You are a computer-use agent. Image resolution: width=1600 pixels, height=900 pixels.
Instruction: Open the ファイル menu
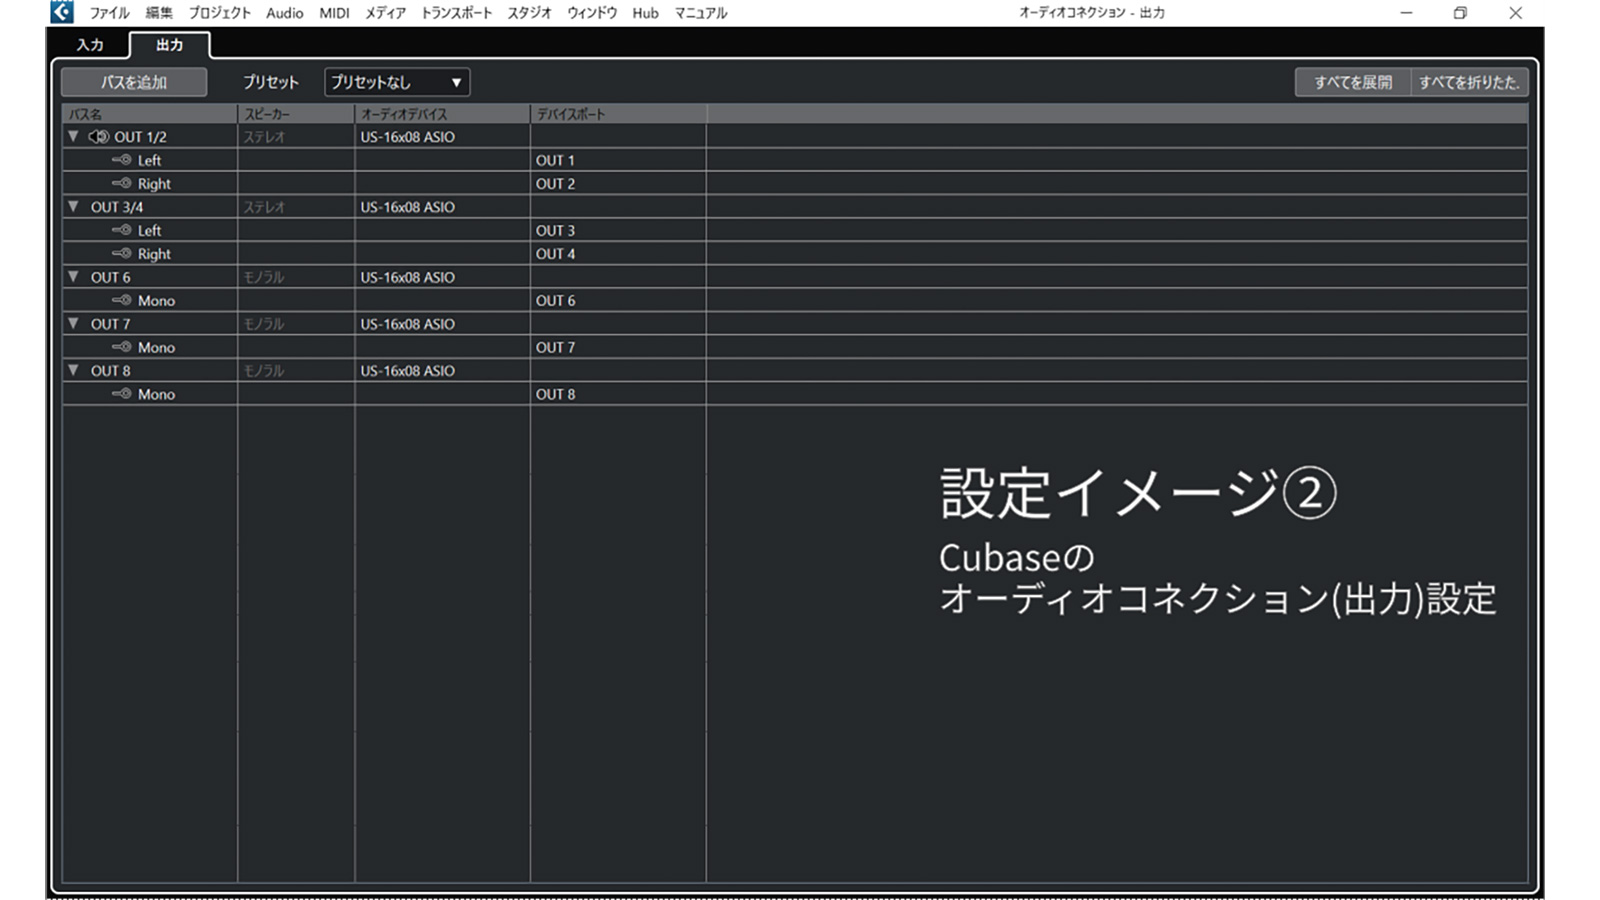point(109,13)
